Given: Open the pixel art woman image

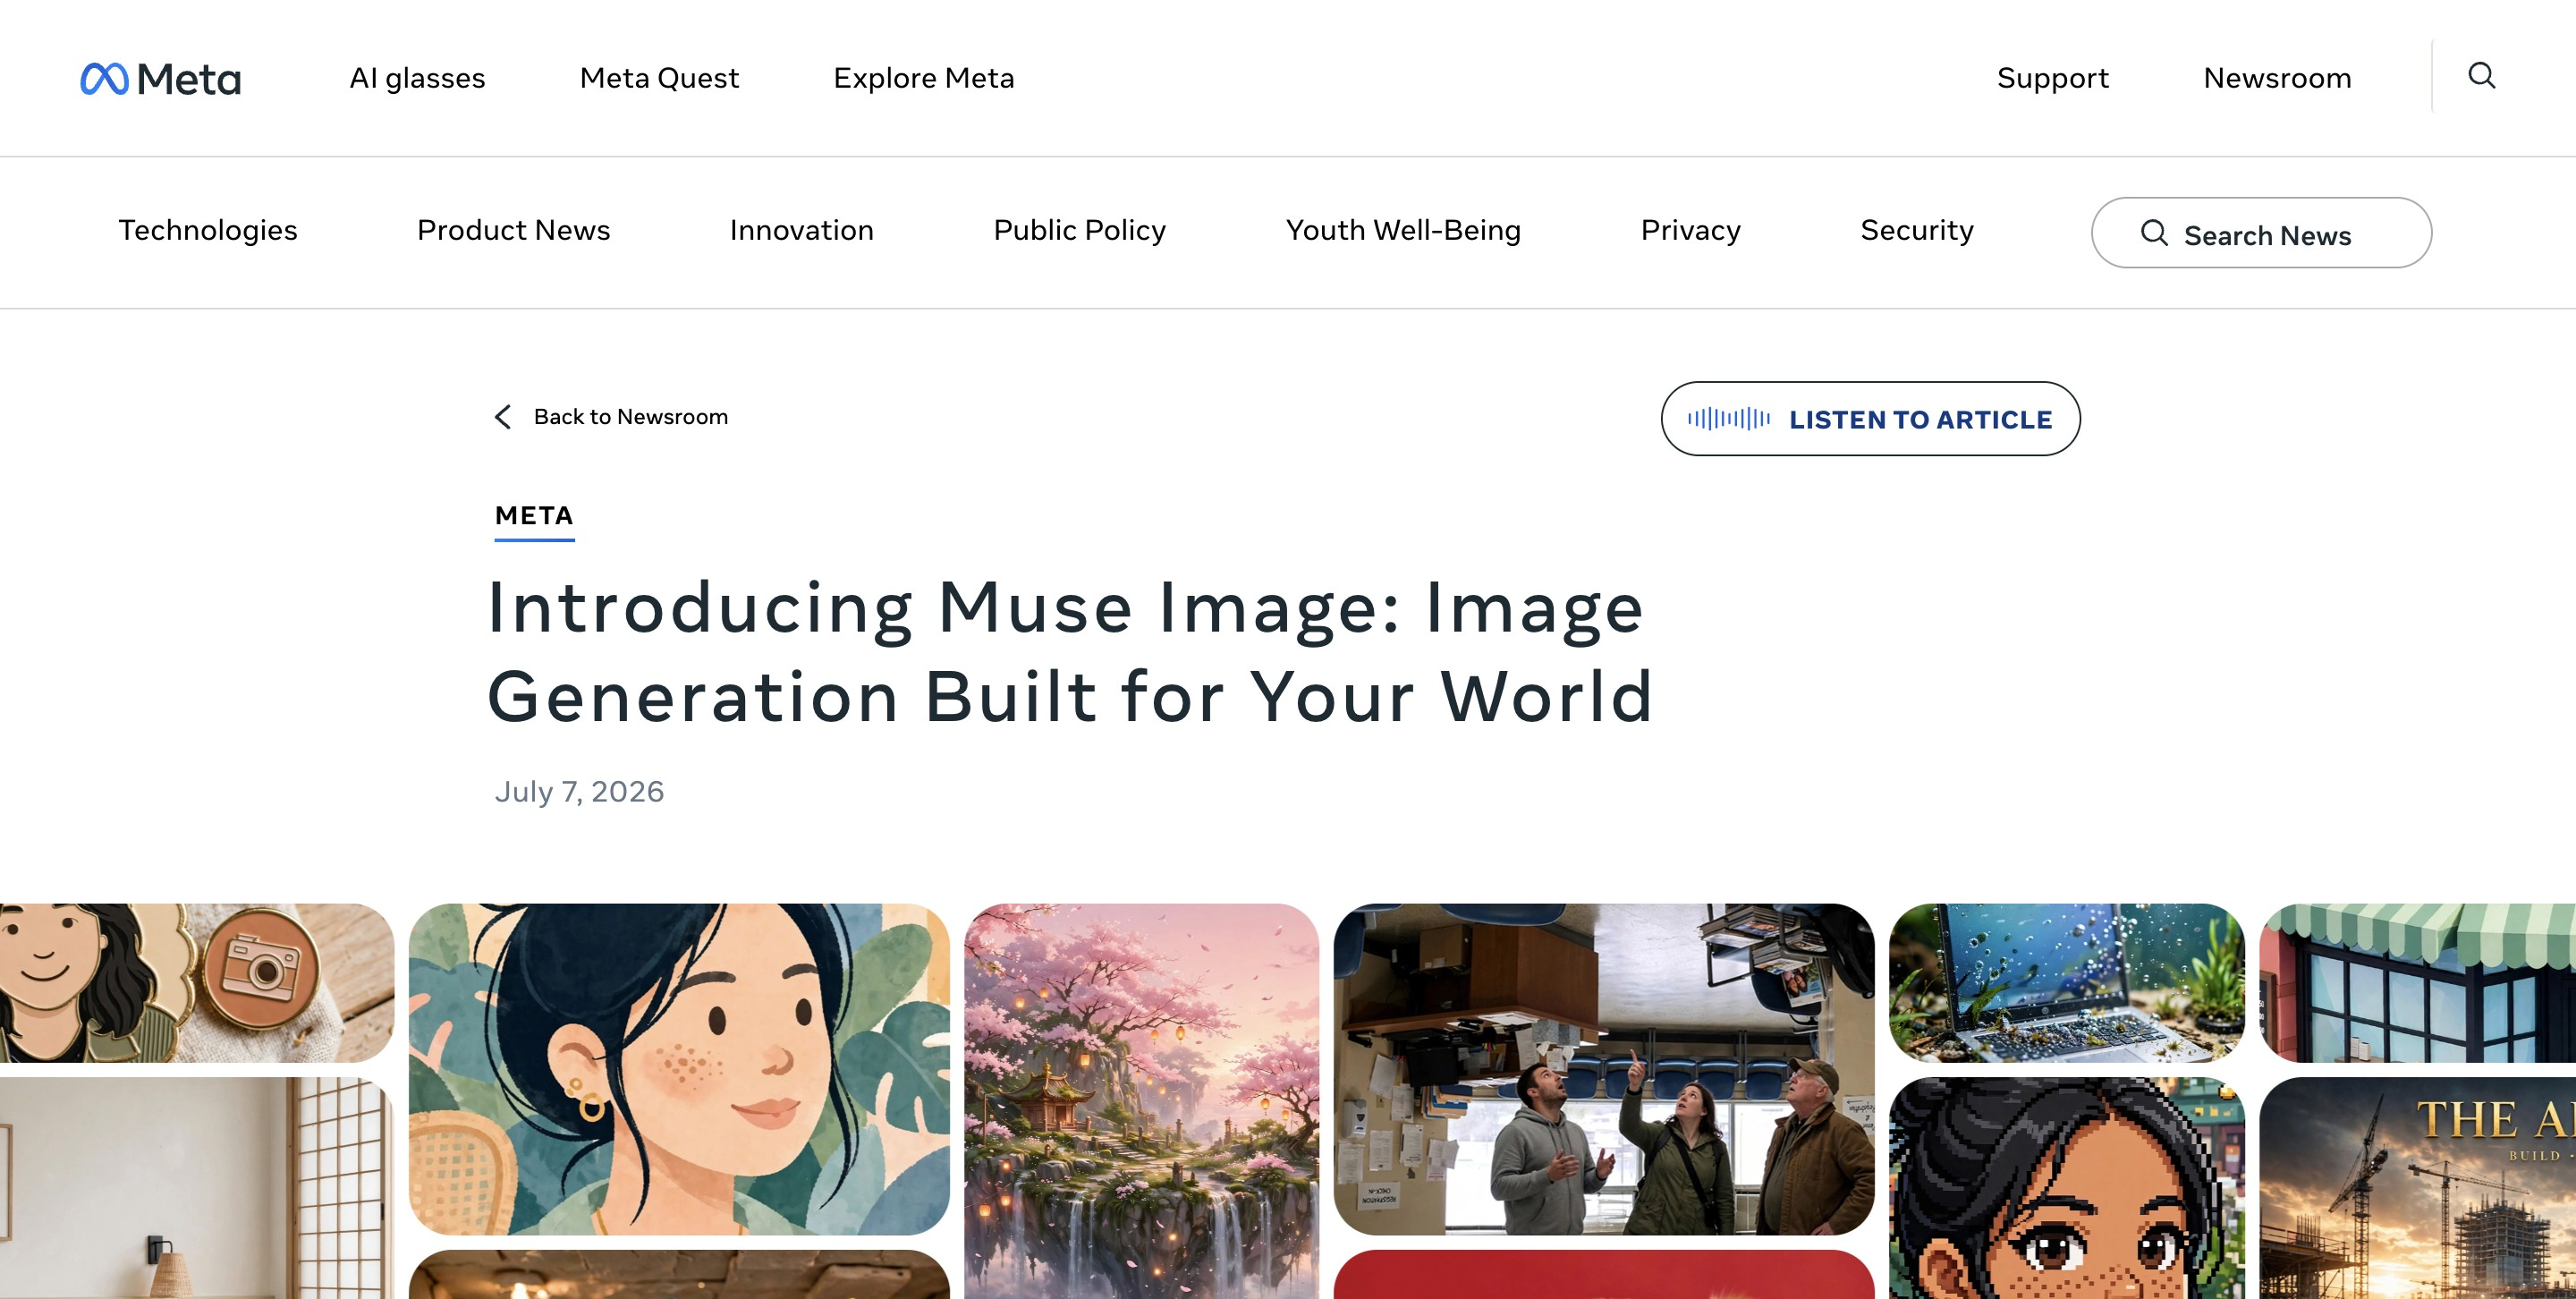Looking at the screenshot, I should [2066, 1188].
